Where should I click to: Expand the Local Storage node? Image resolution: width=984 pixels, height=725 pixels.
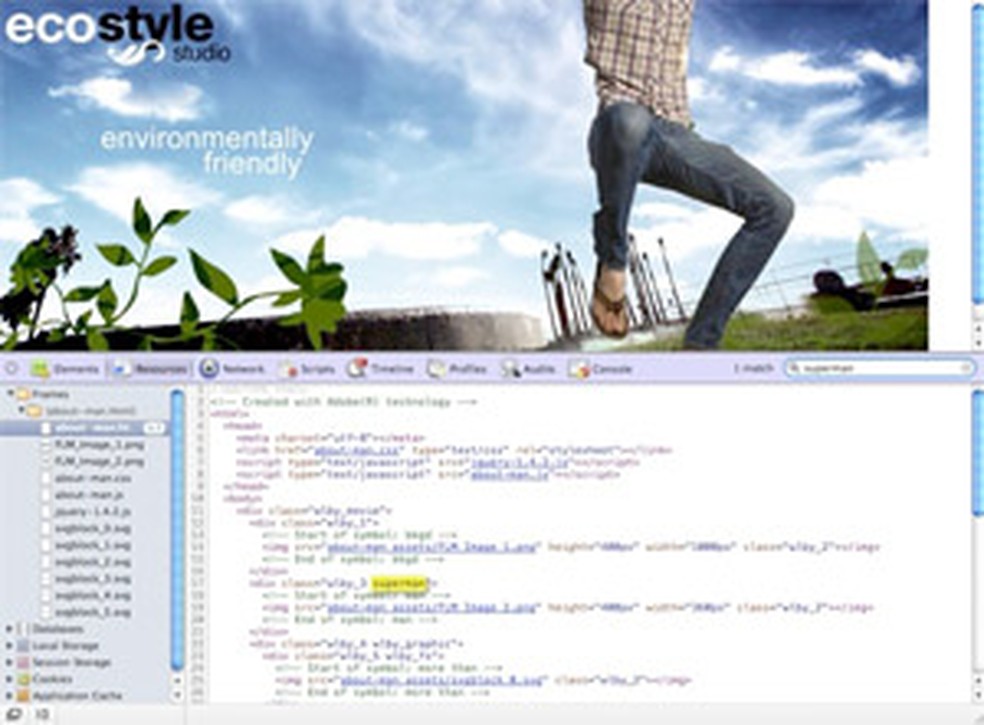pos(9,645)
